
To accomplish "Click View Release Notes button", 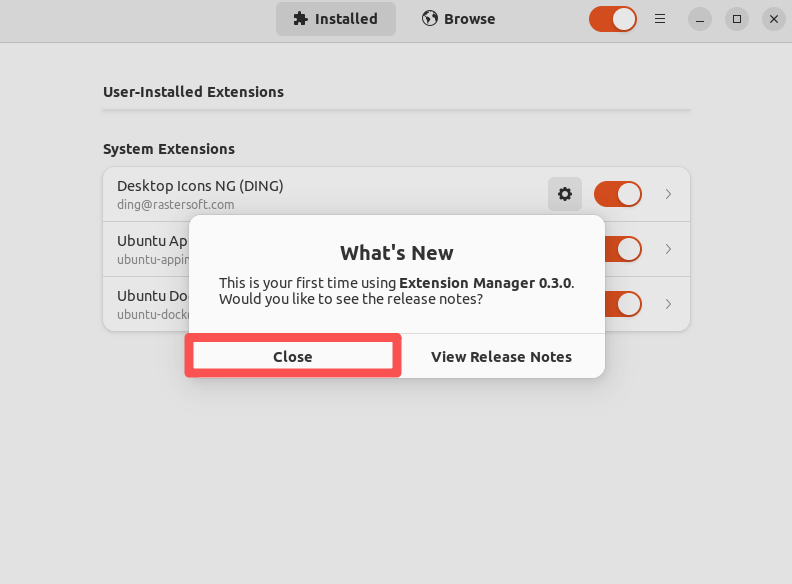I will 501,356.
